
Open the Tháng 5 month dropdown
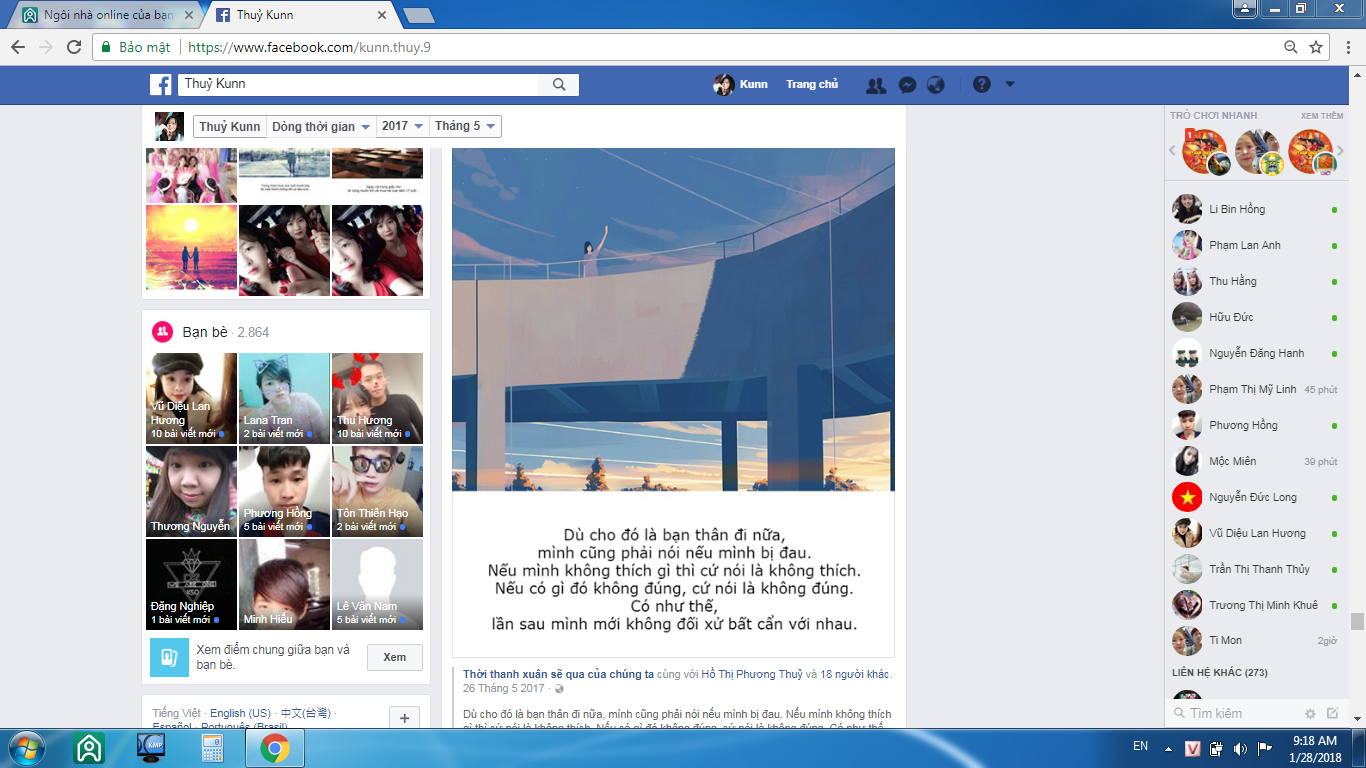pyautogui.click(x=465, y=126)
